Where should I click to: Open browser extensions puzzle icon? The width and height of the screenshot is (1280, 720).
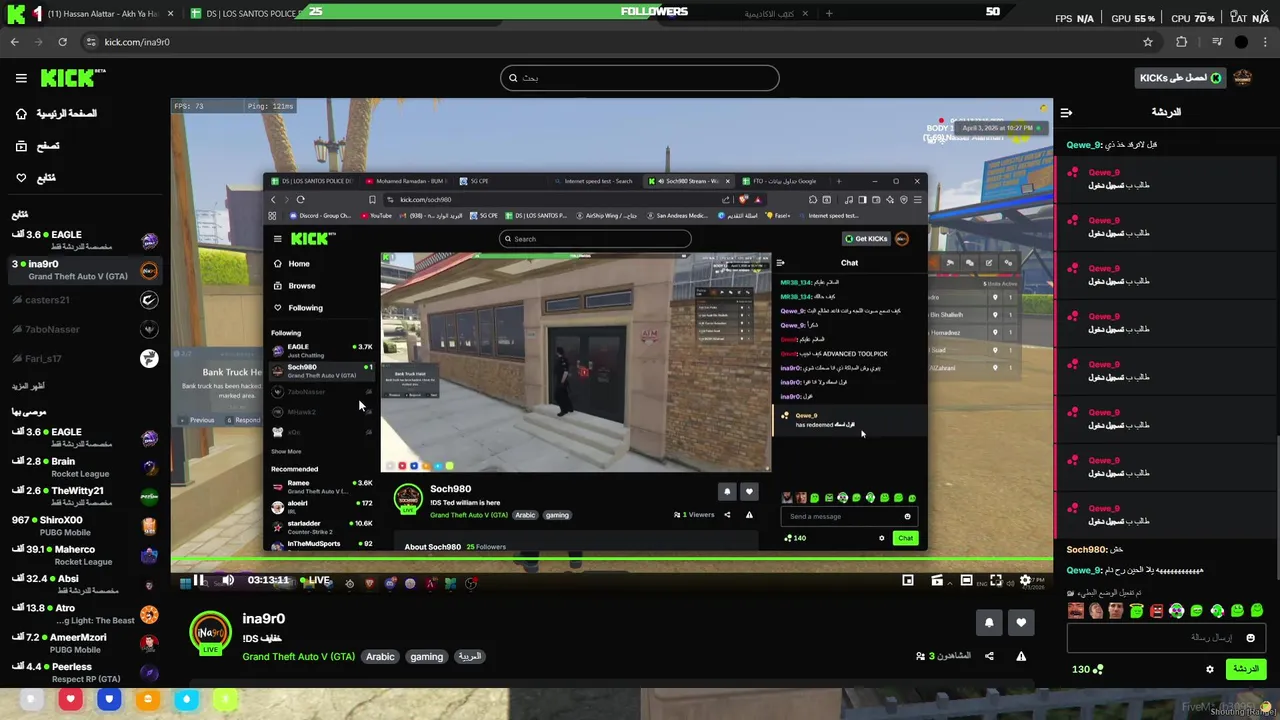click(1182, 42)
